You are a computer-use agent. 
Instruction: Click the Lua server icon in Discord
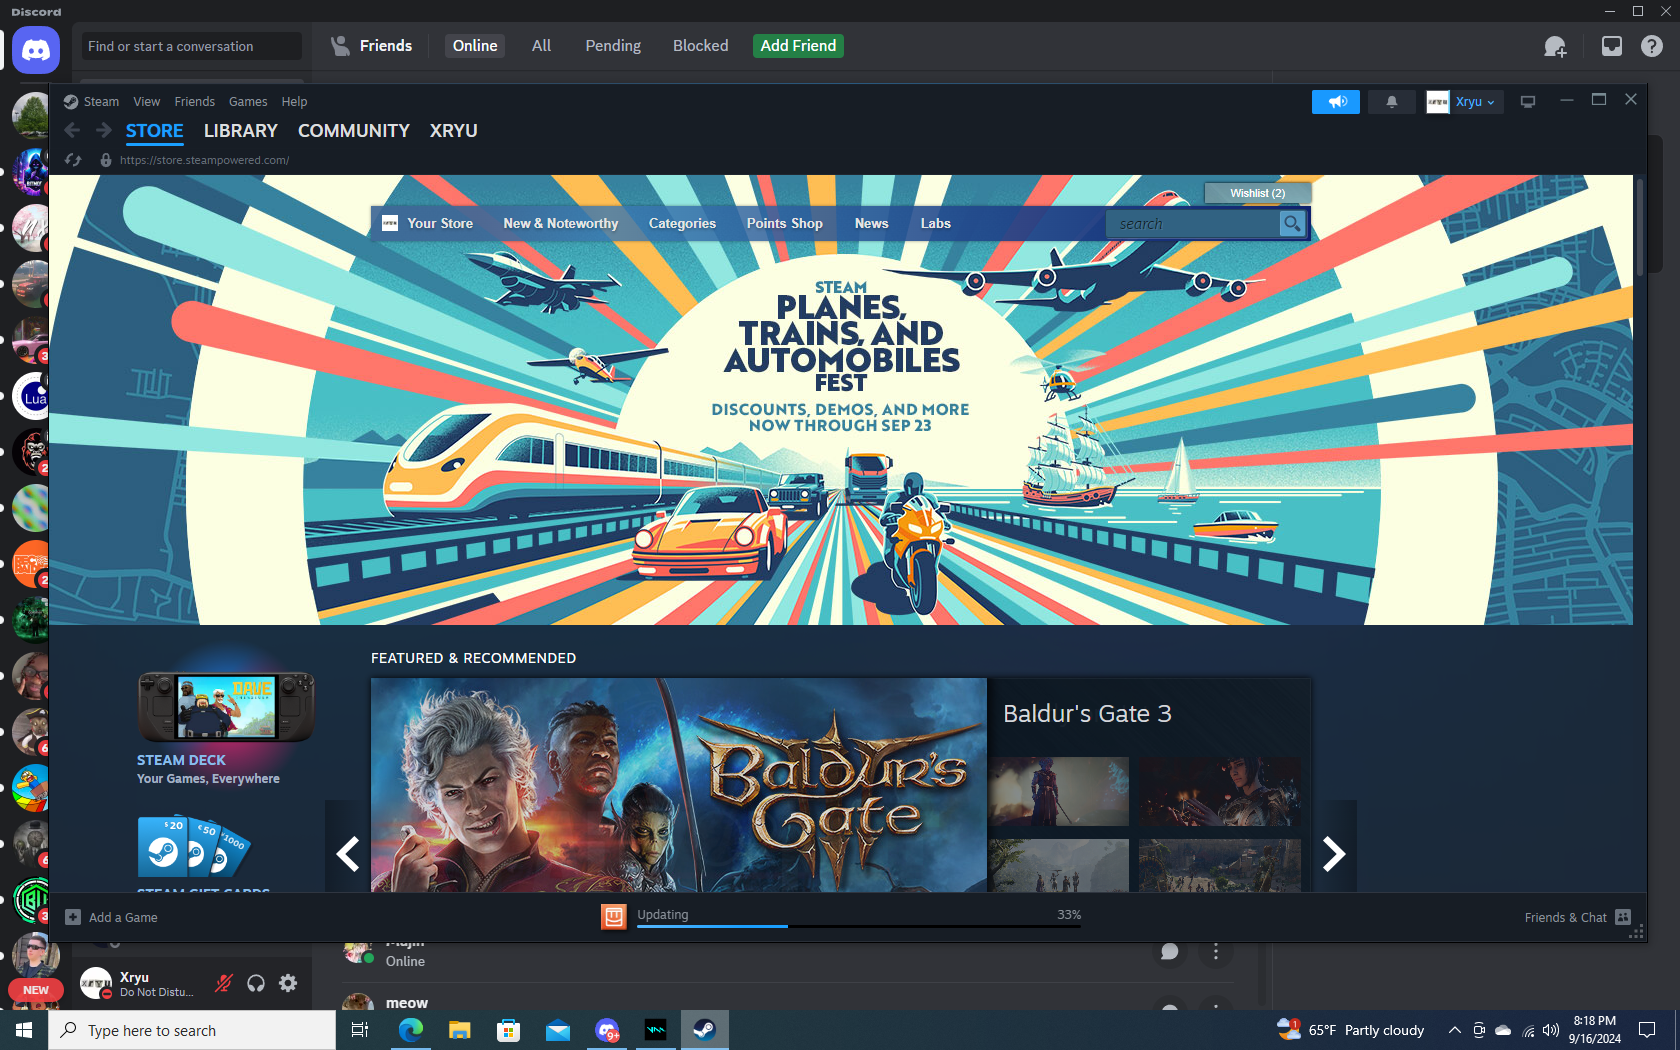pos(33,397)
